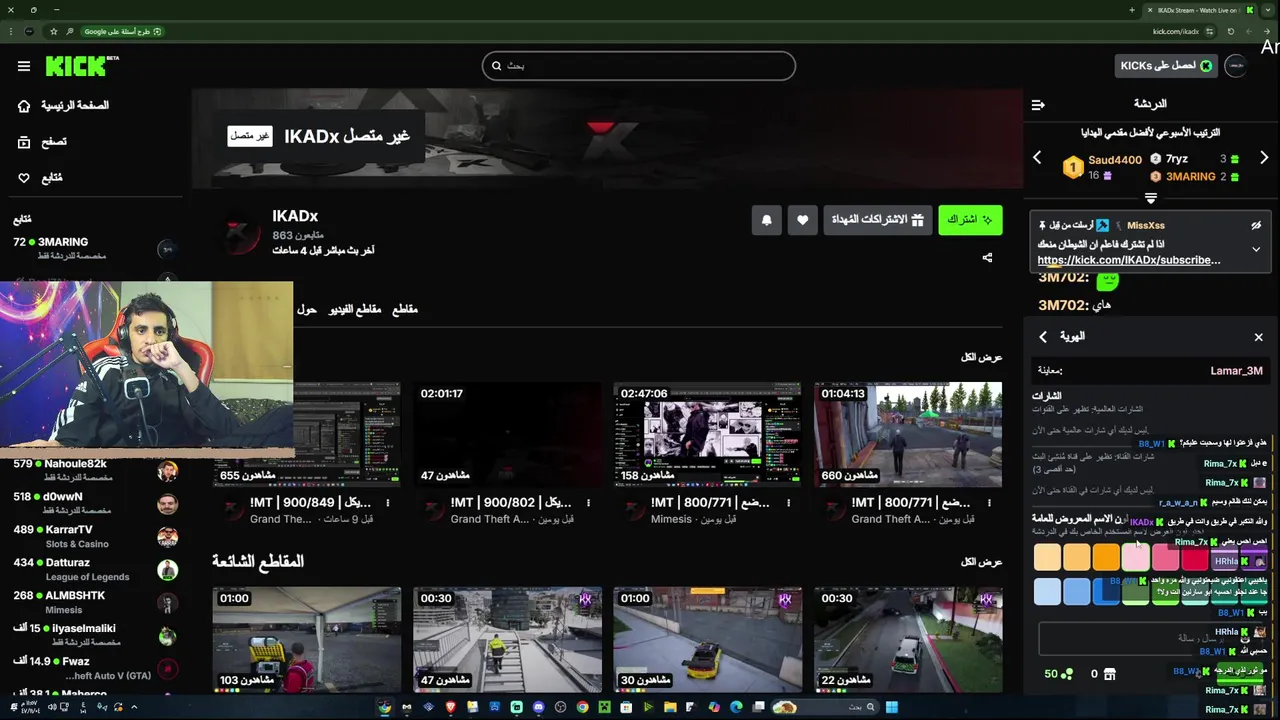1280x720 pixels.
Task: Open Discord from the taskbar
Action: click(x=538, y=707)
